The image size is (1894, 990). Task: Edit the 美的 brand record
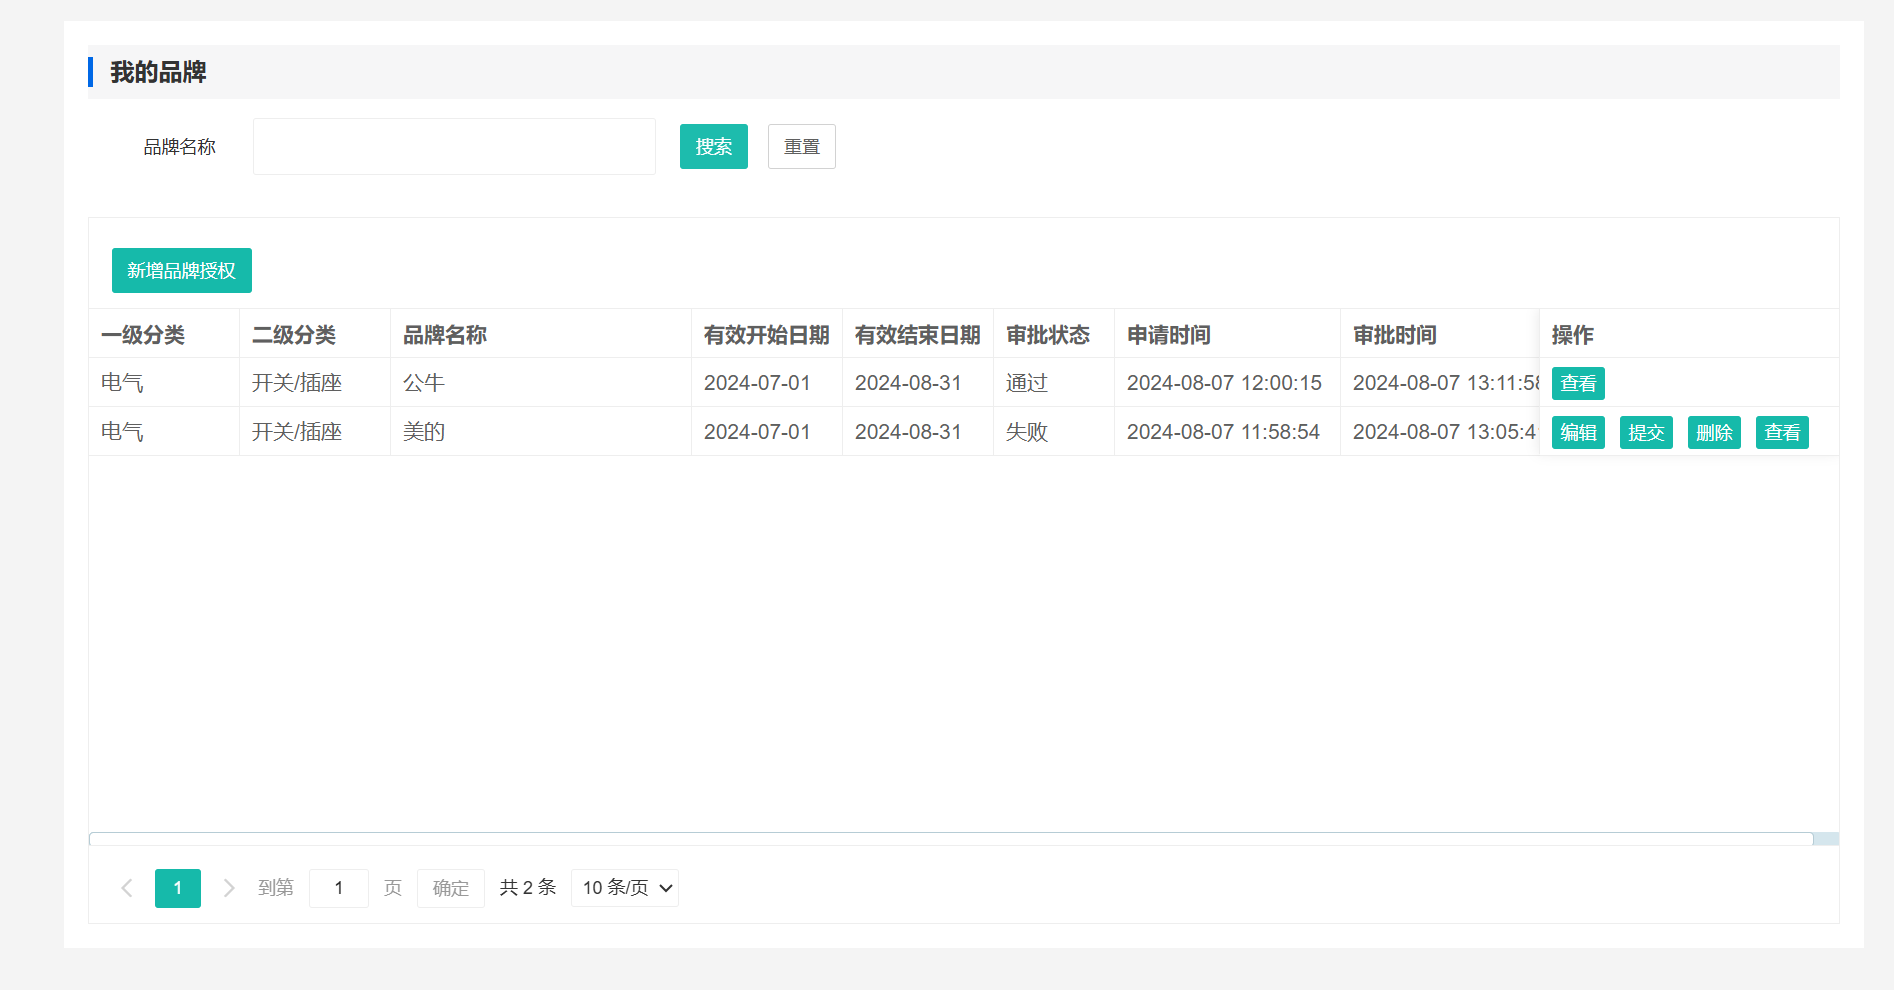1577,433
